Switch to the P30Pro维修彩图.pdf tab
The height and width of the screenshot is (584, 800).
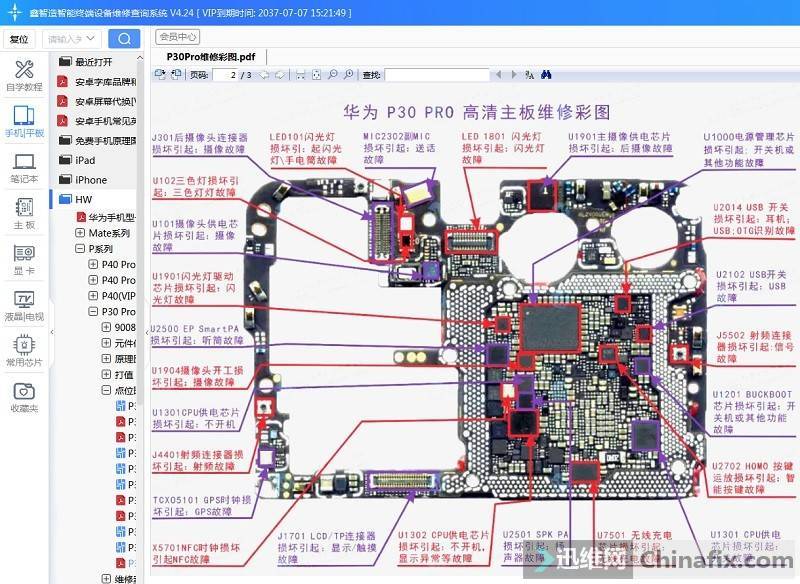point(211,57)
